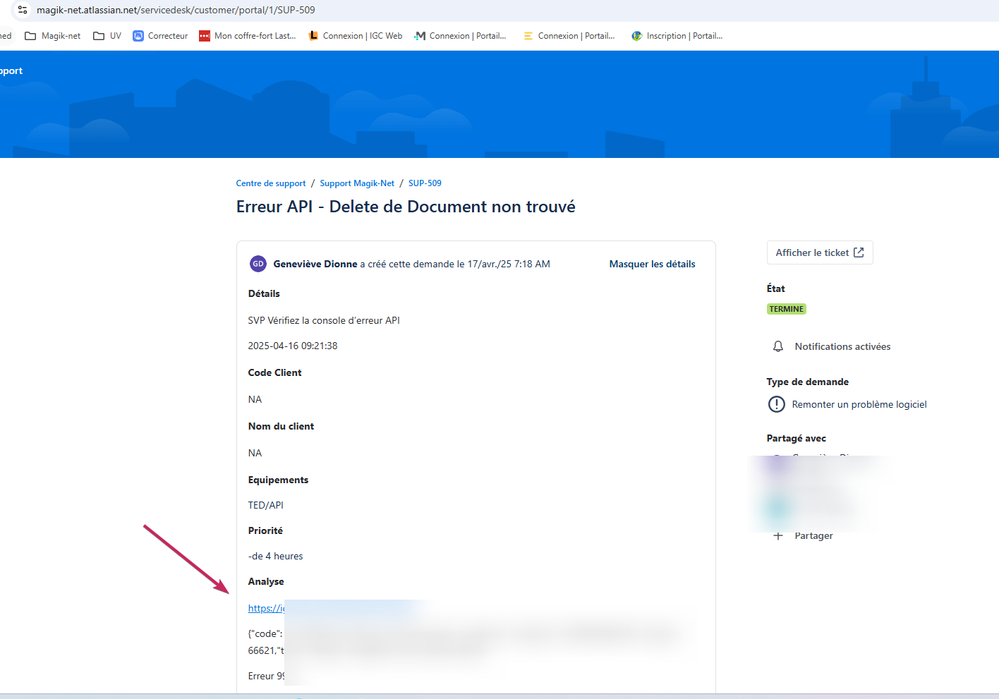The width and height of the screenshot is (999, 699).
Task: Click the Code Client field label
Action: tap(275, 373)
